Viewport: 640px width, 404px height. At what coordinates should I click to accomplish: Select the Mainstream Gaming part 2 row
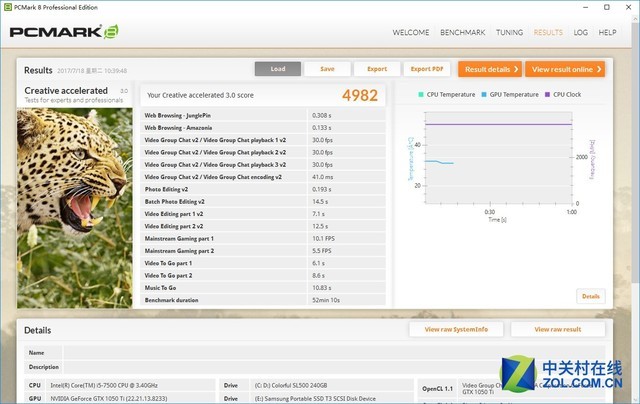tap(263, 251)
